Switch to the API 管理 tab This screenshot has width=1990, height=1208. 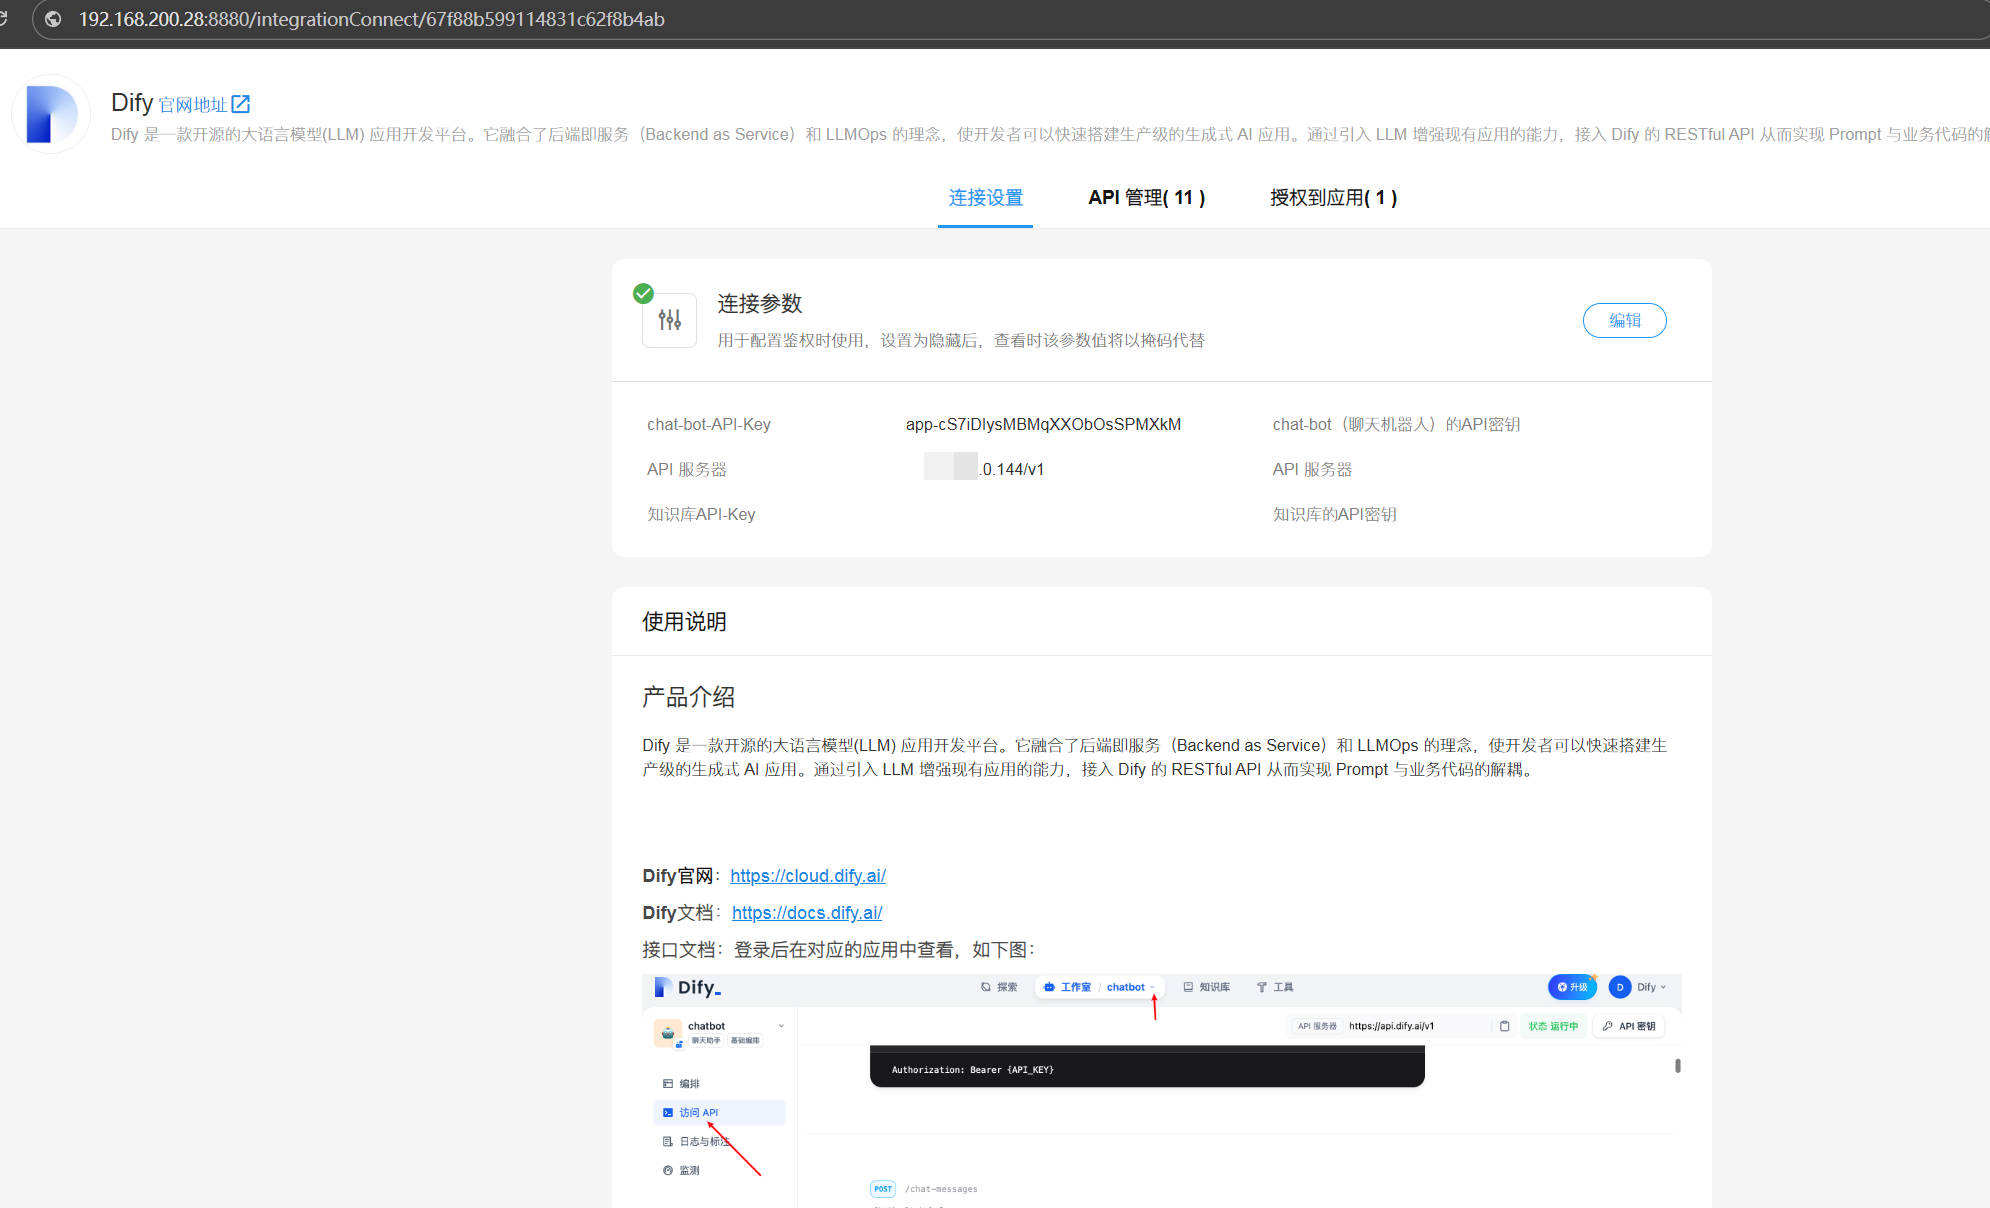[x=1146, y=198]
